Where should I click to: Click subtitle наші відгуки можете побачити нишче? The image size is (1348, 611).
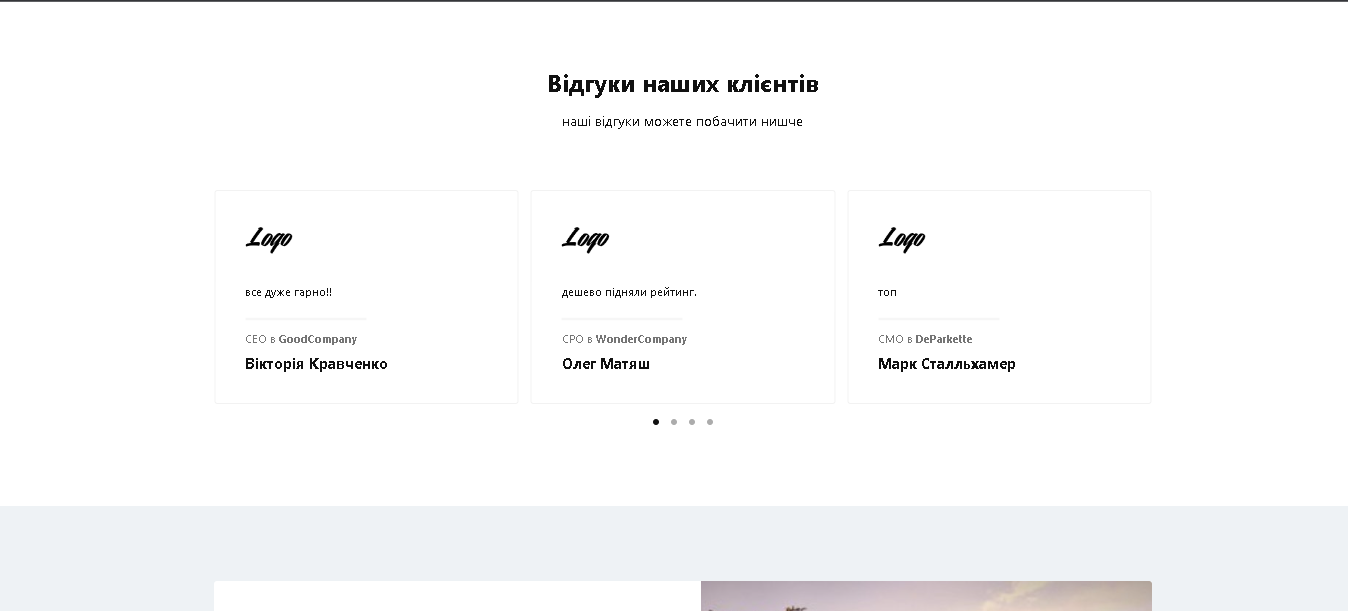pos(682,122)
